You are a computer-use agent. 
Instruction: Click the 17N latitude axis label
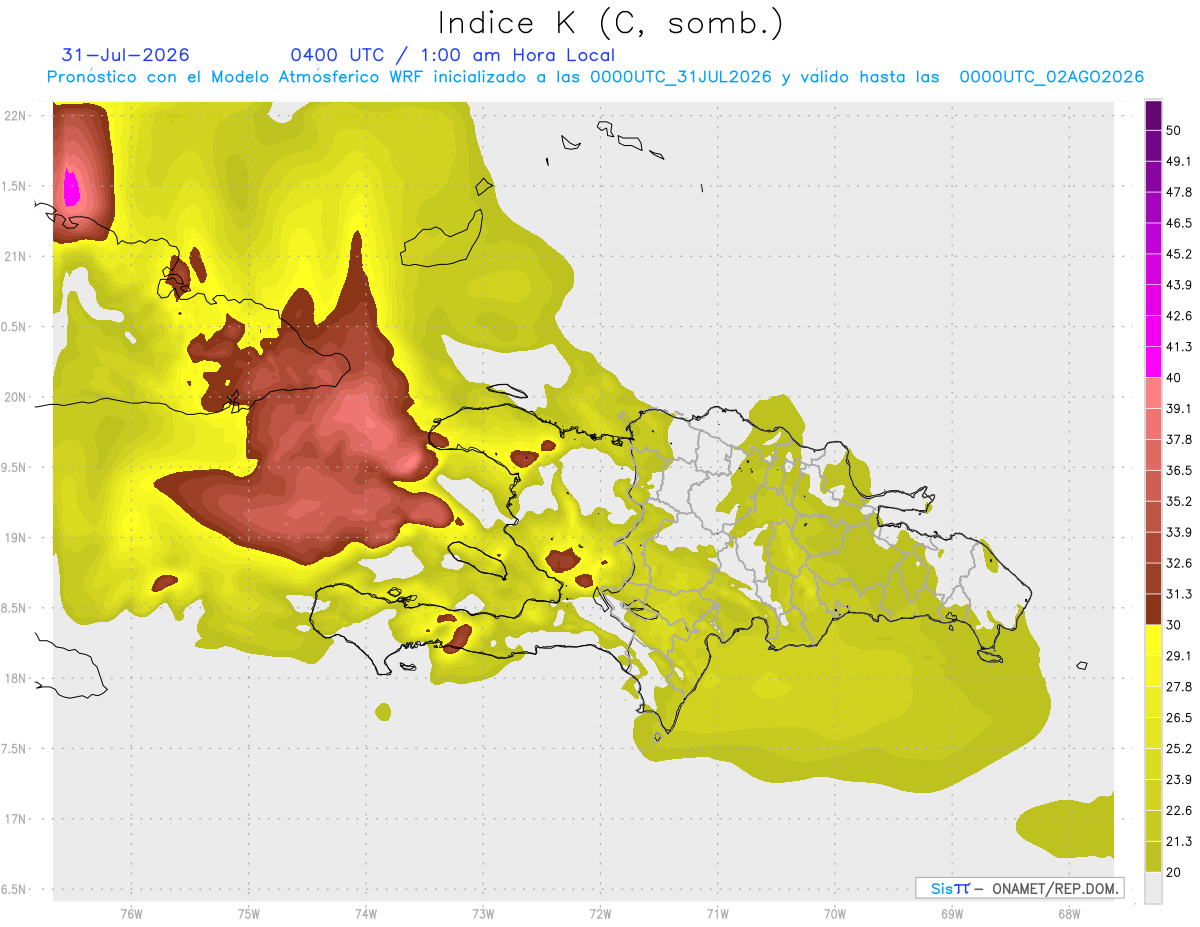(16, 819)
